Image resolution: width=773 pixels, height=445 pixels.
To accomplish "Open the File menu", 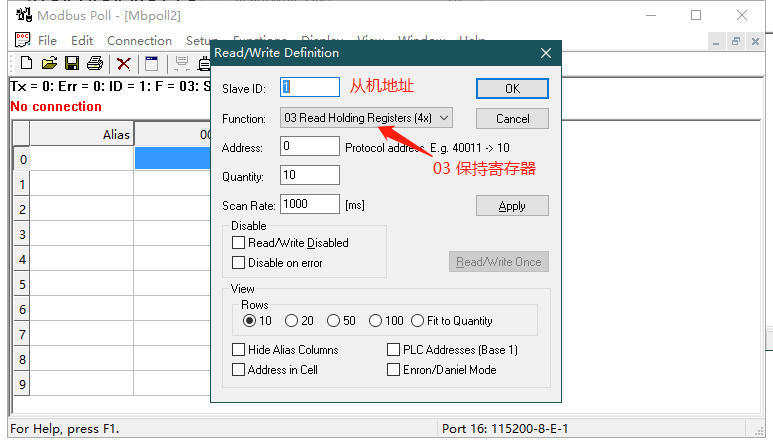I will [x=47, y=40].
